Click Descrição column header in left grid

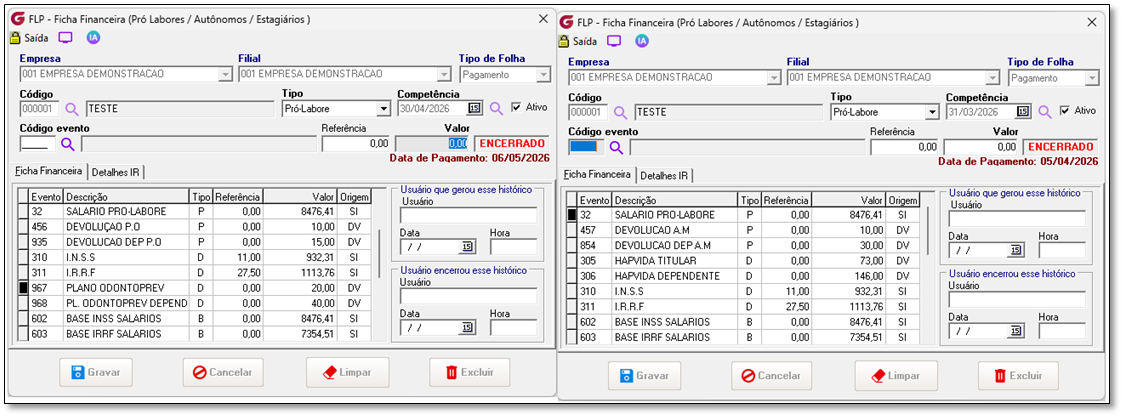127,196
